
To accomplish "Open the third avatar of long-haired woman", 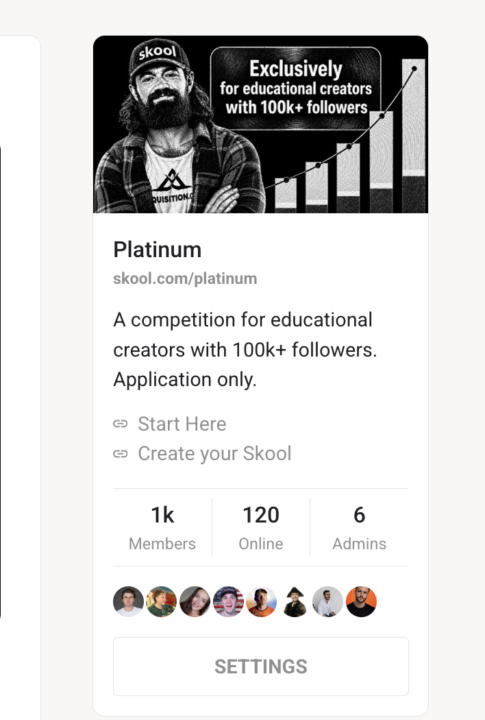I will [x=195, y=602].
